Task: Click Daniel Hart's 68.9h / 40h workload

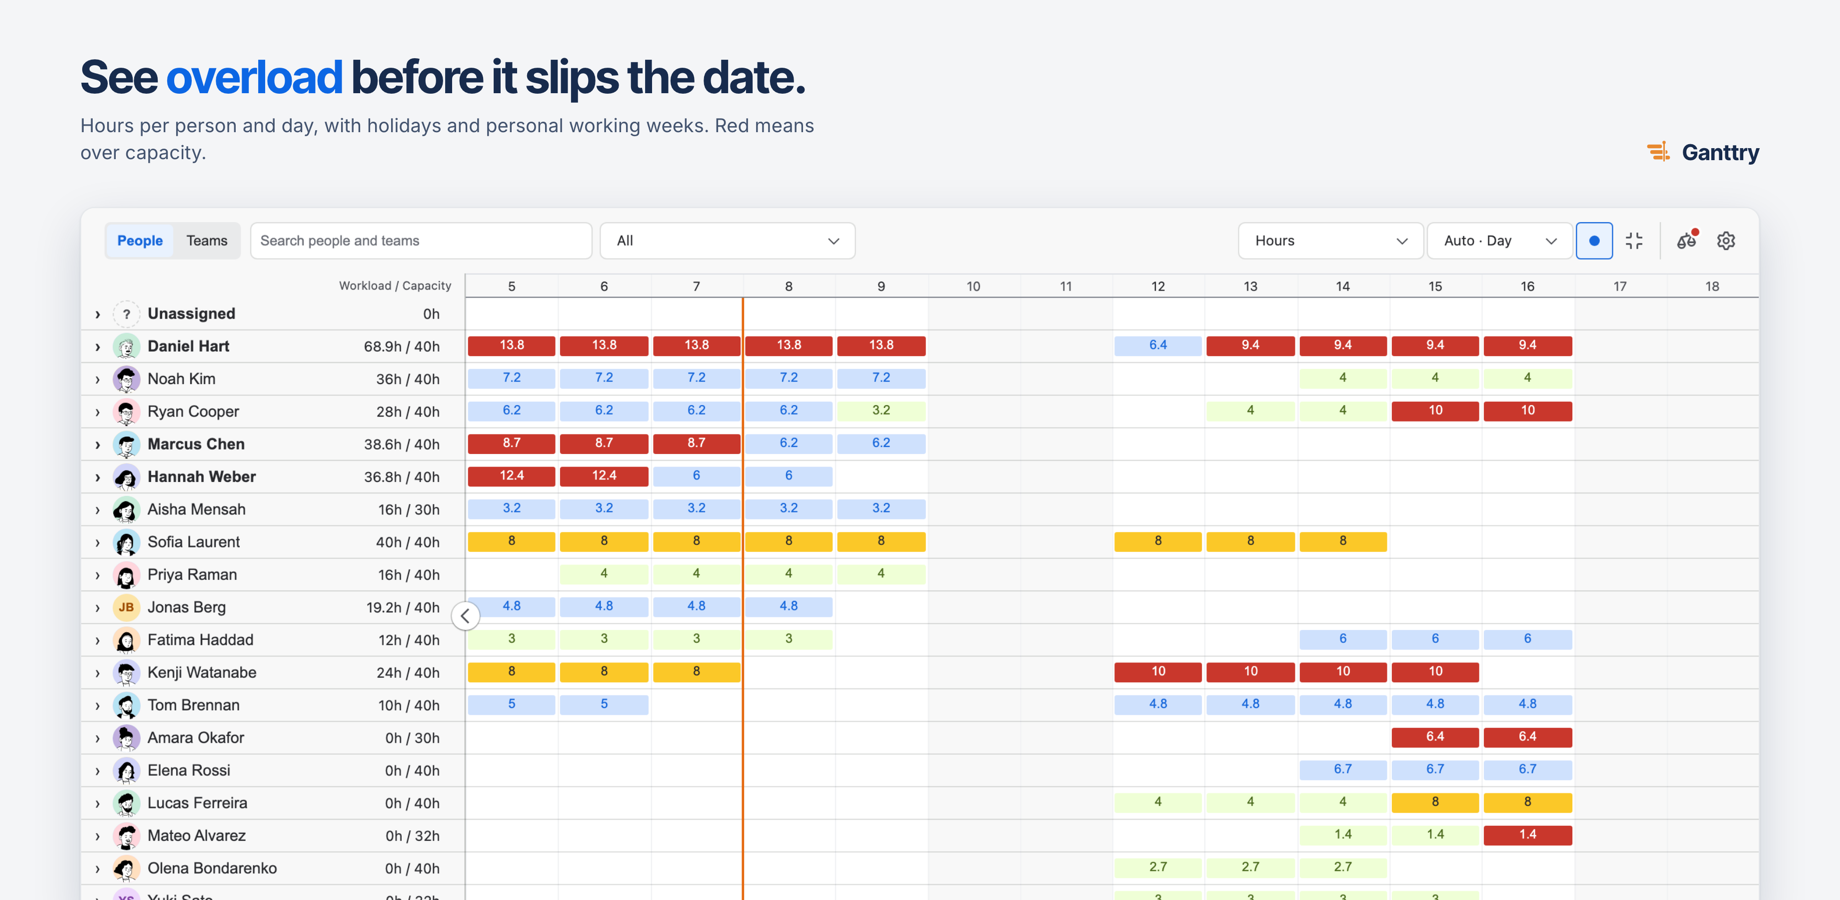Action: tap(402, 347)
